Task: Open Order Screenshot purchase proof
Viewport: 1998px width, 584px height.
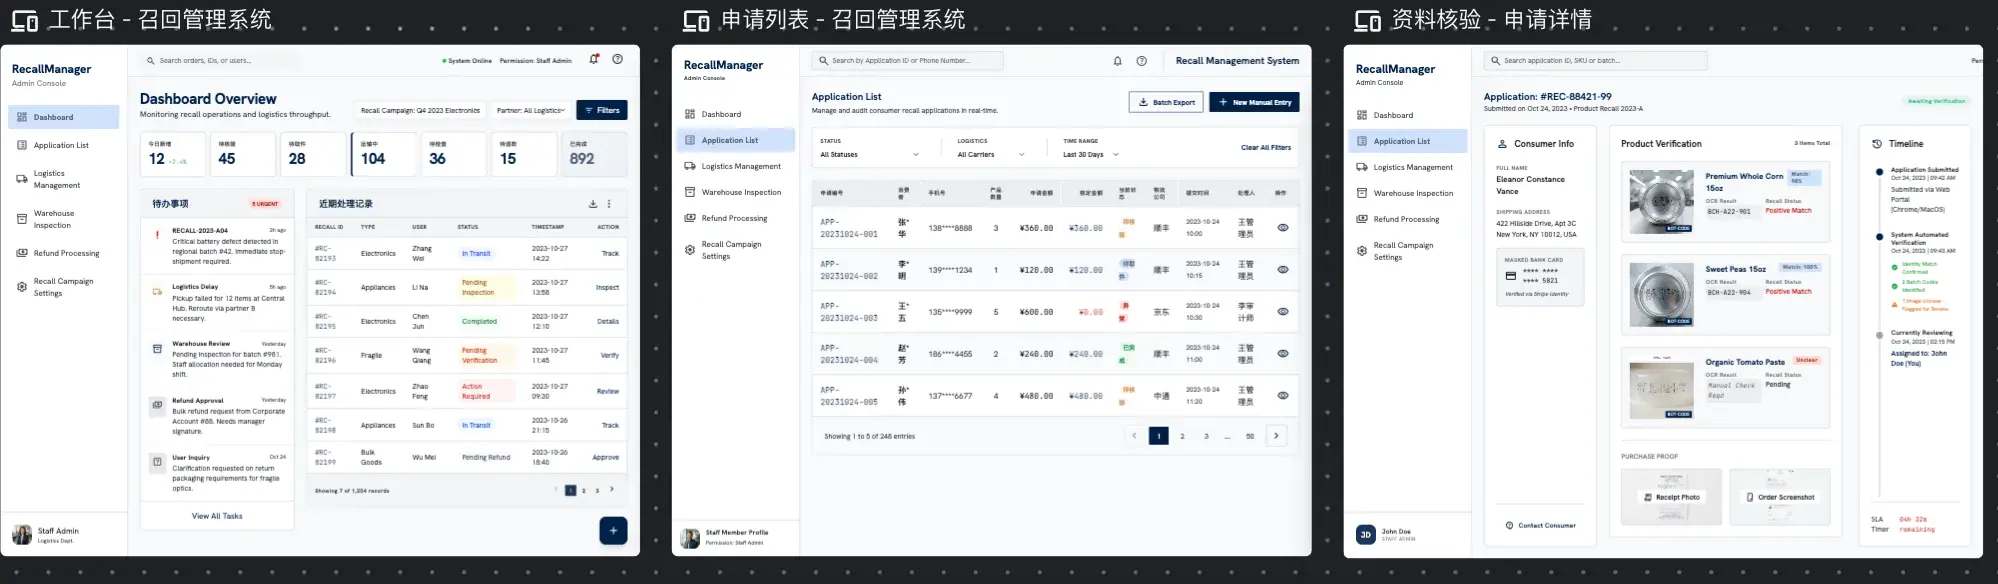Action: click(x=1780, y=497)
